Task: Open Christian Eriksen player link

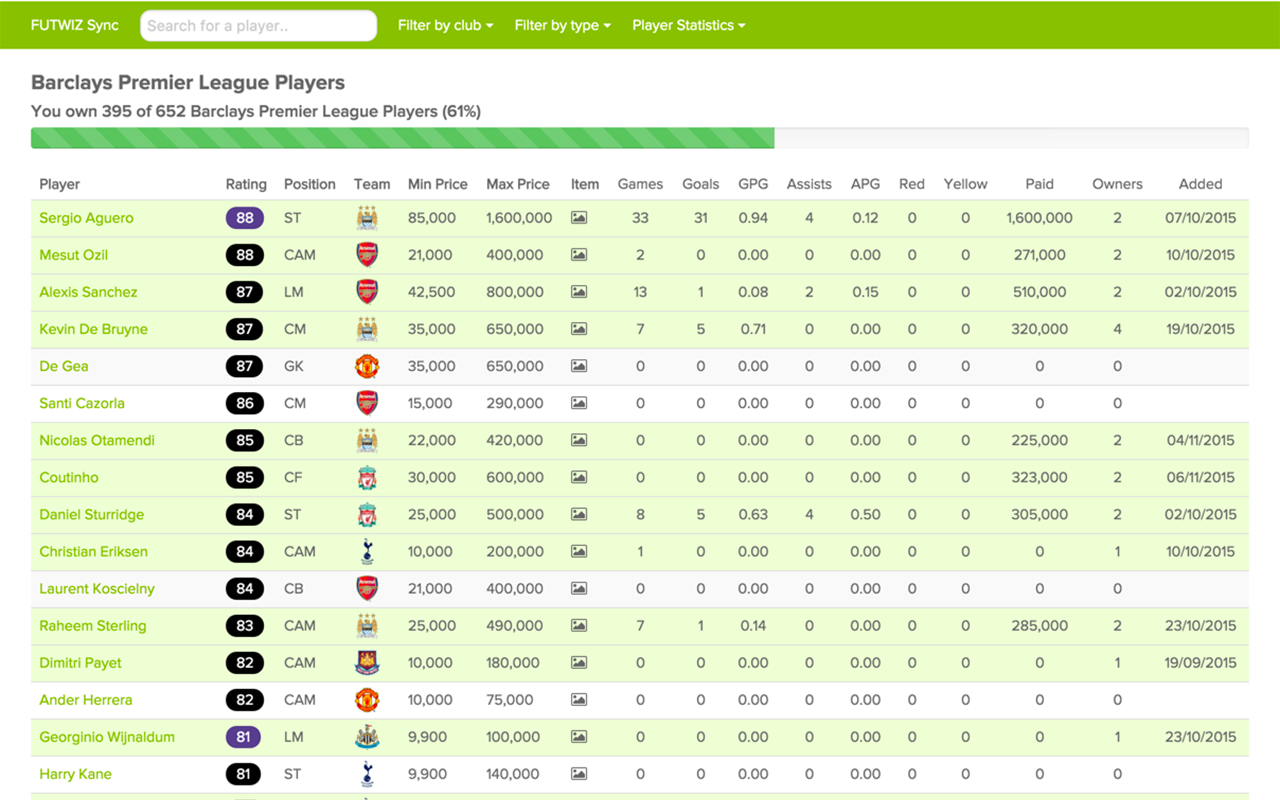Action: click(x=93, y=551)
